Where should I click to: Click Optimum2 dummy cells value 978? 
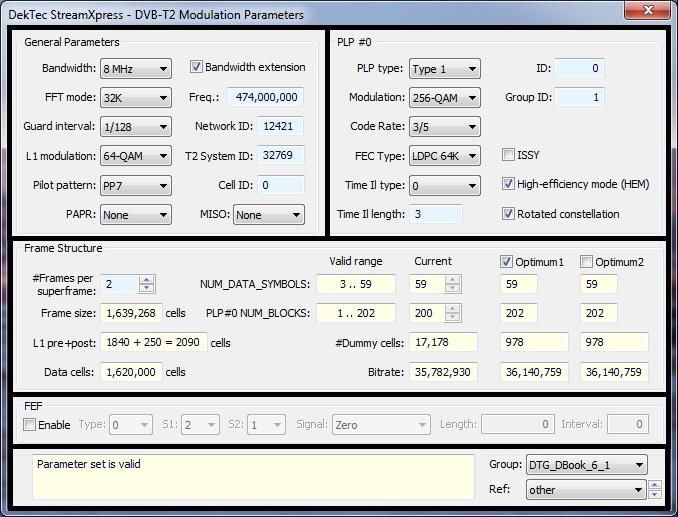pyautogui.click(x=614, y=342)
